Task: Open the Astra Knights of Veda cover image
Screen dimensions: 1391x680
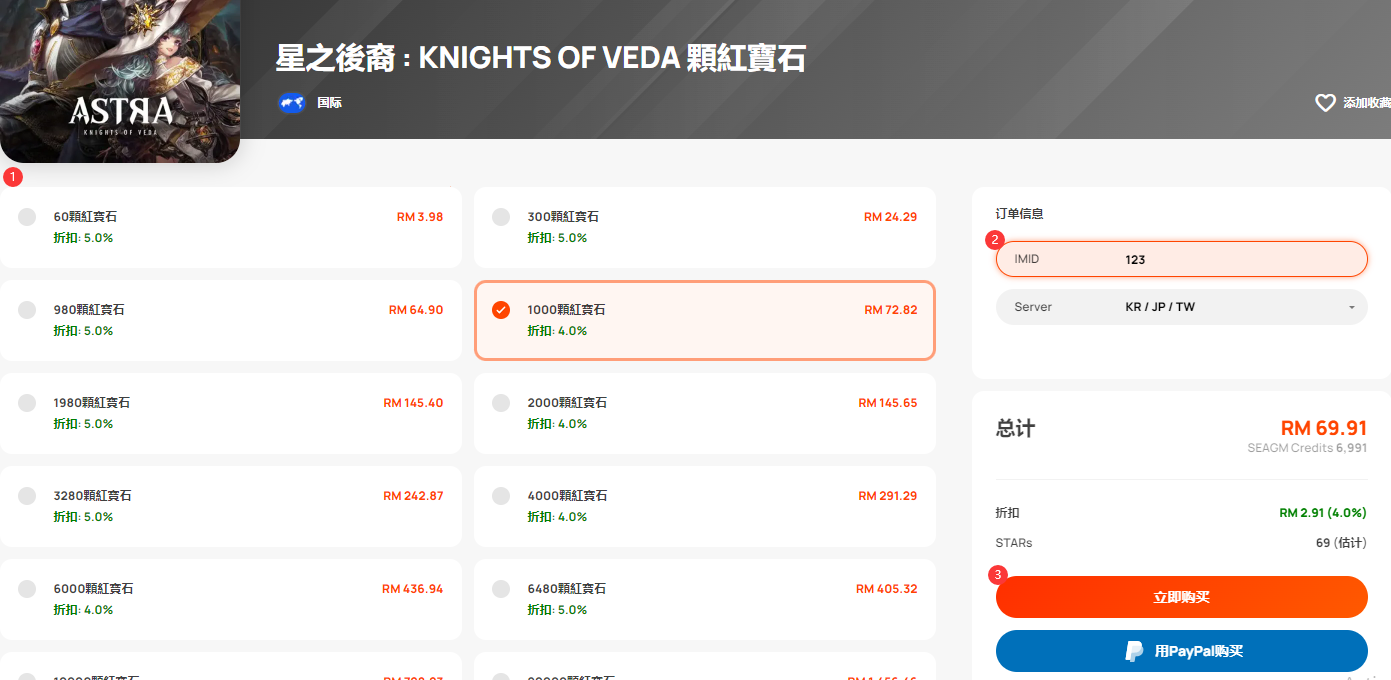Action: 120,80
